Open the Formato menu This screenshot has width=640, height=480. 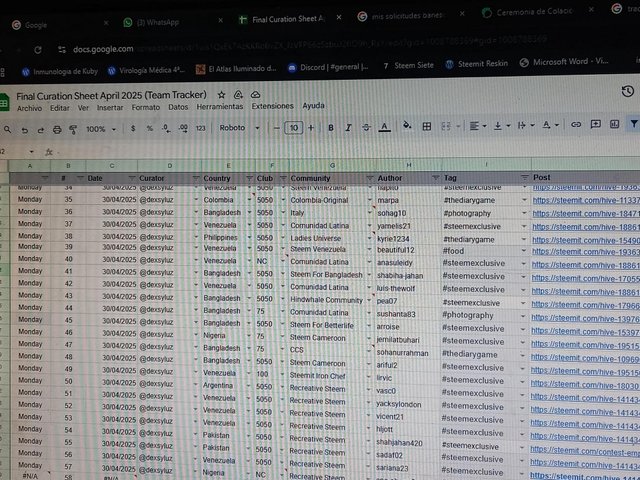(x=146, y=107)
